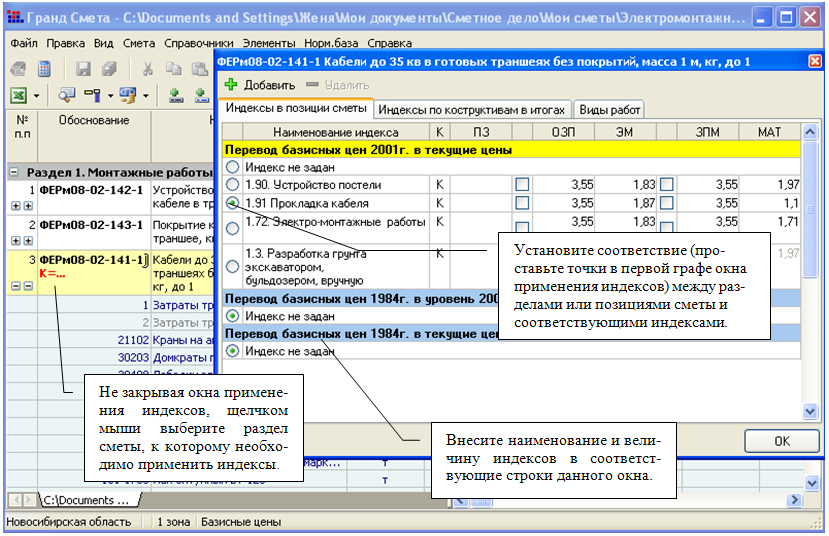This screenshot has width=829, height=536.
Task: Click the estimate parameters slider icon
Action: click(x=93, y=95)
